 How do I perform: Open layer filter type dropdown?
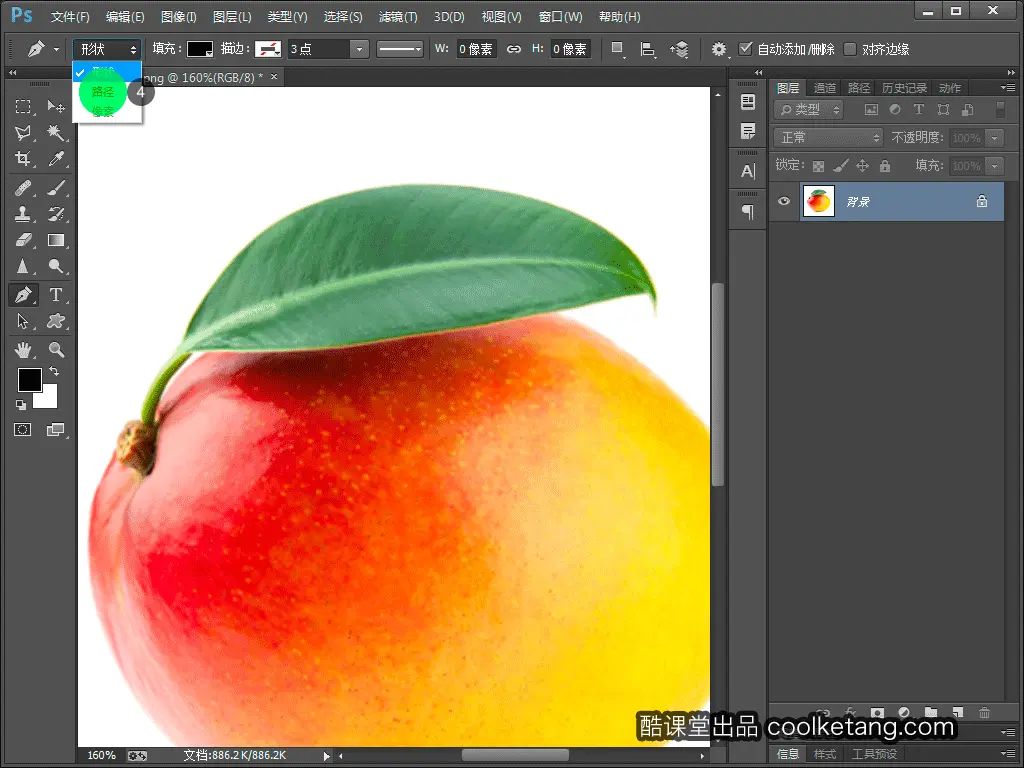(808, 110)
